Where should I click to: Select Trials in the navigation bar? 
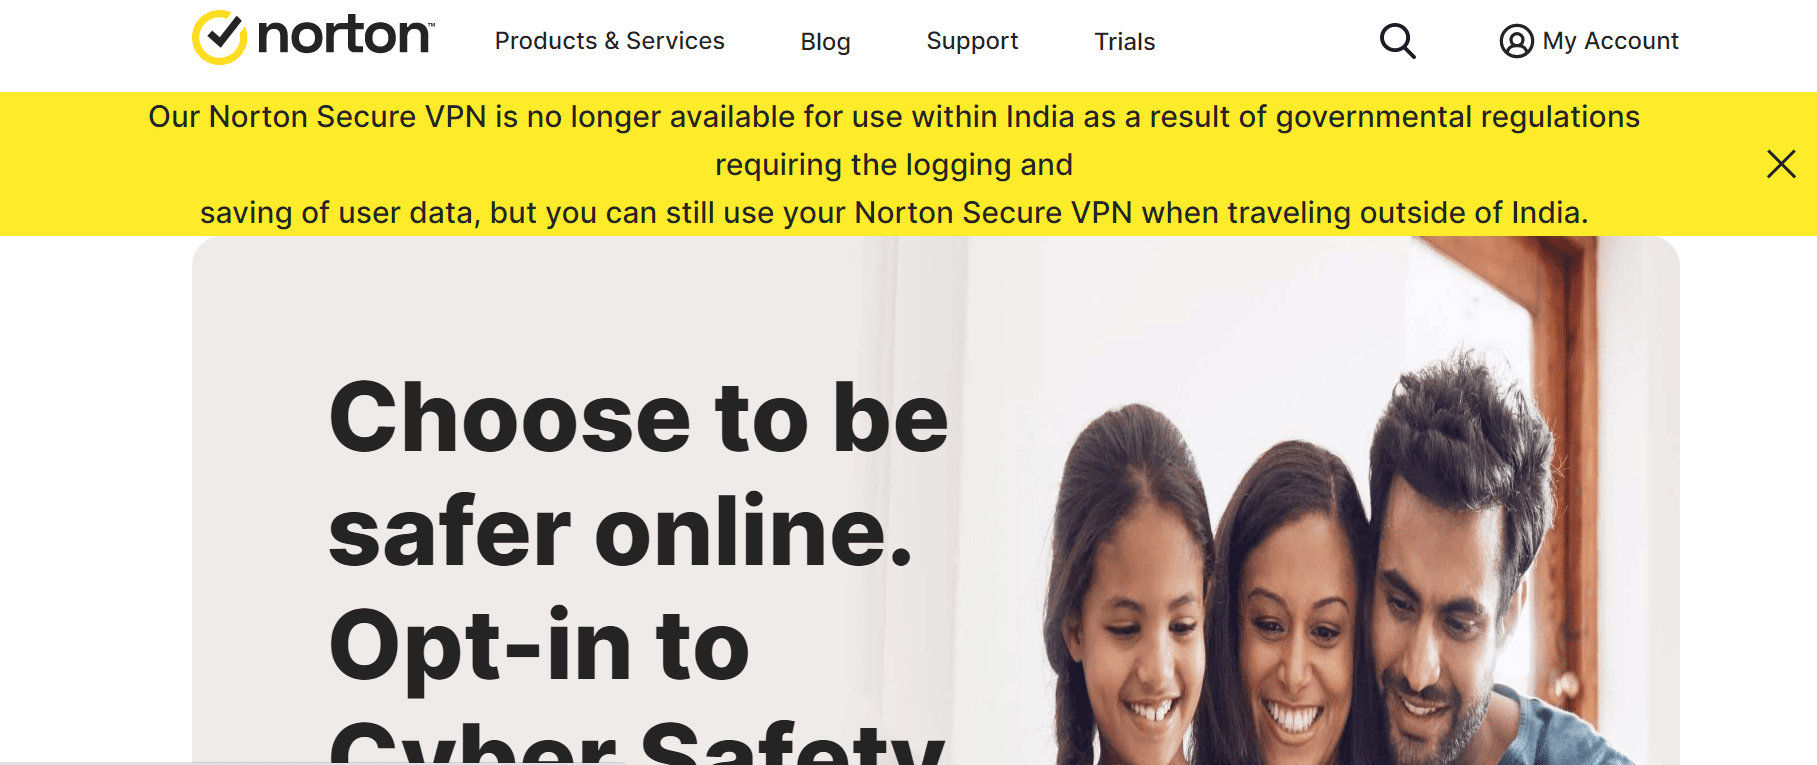click(x=1125, y=42)
